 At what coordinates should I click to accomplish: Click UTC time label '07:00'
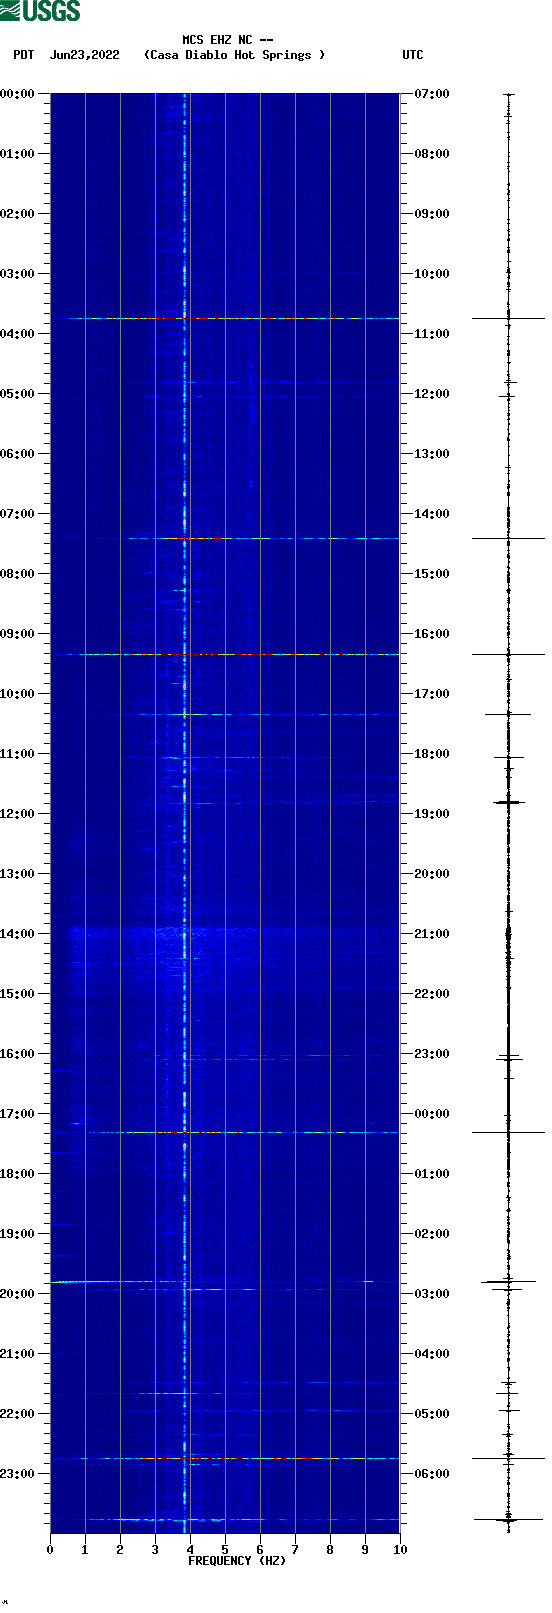432,94
